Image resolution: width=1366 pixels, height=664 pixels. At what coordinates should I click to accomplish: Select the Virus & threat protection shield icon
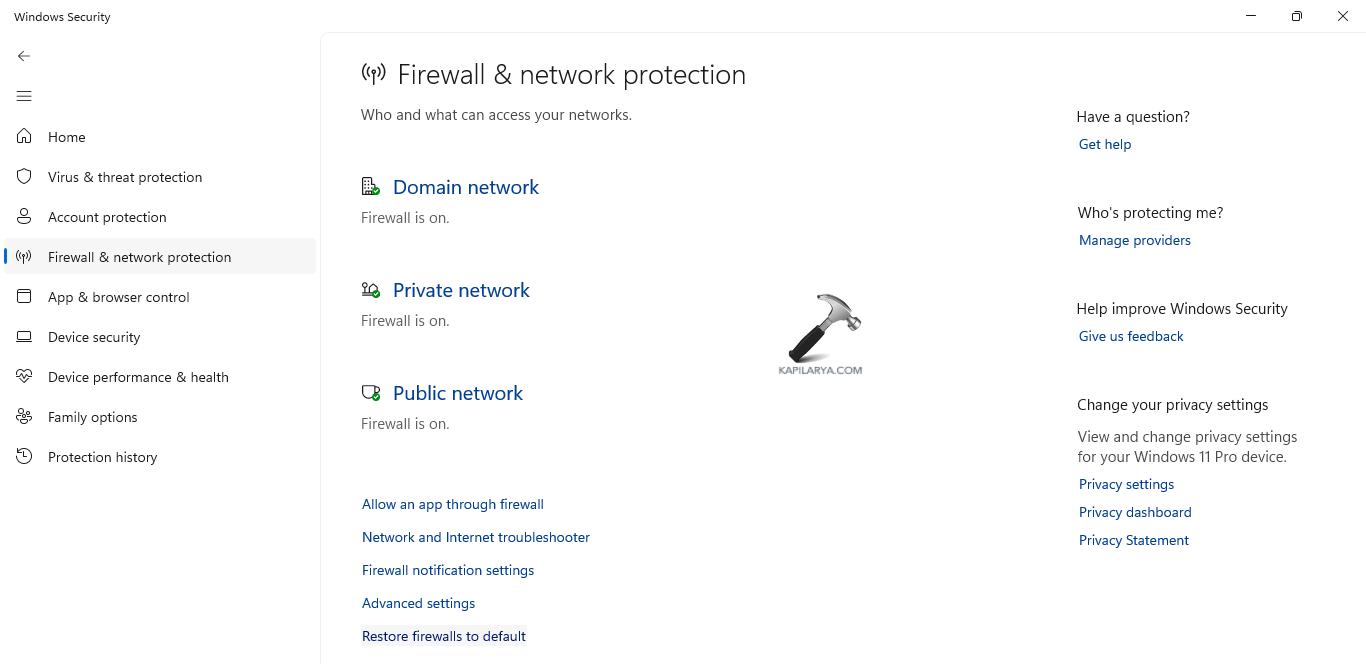tap(25, 177)
